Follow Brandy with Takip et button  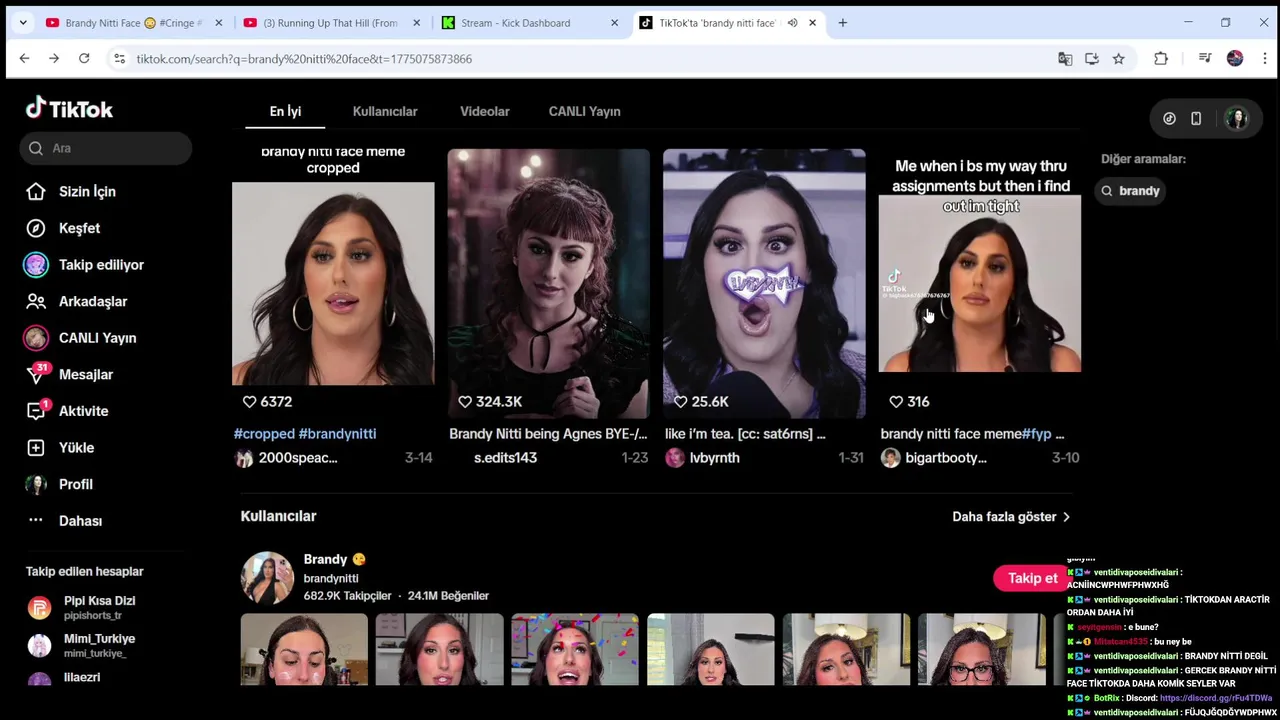click(1032, 578)
